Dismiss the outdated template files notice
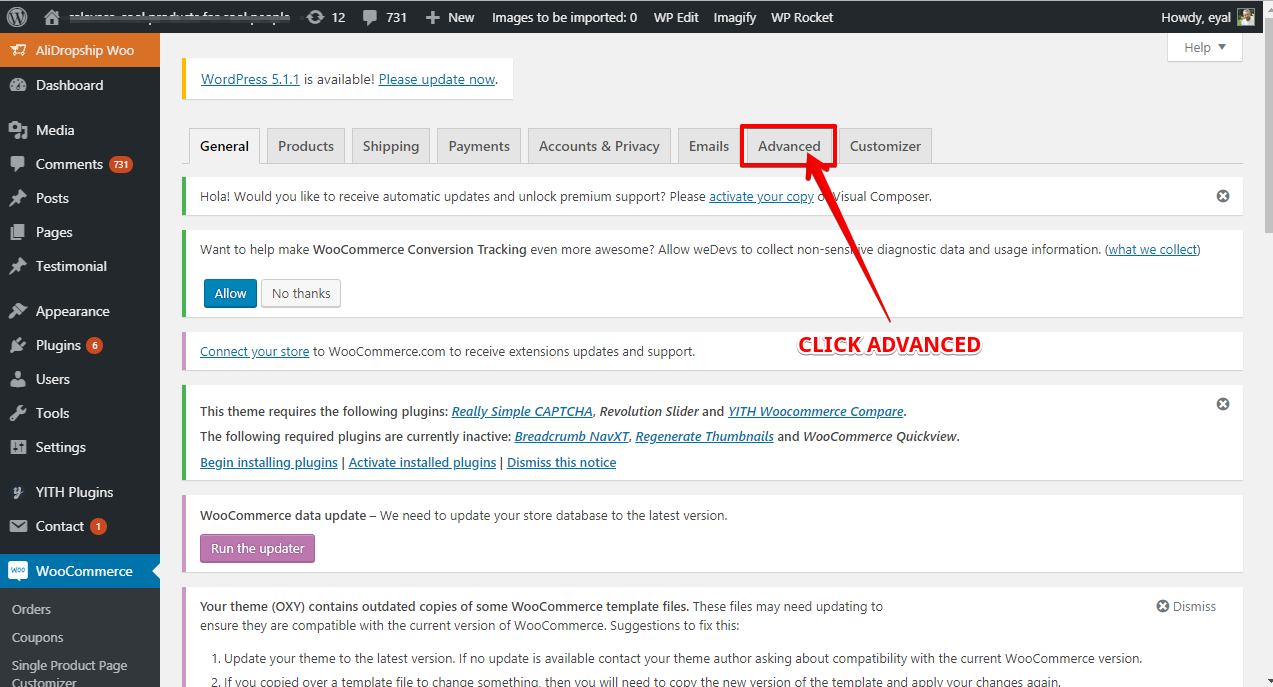Viewport: 1273px width, 687px height. [x=1186, y=606]
